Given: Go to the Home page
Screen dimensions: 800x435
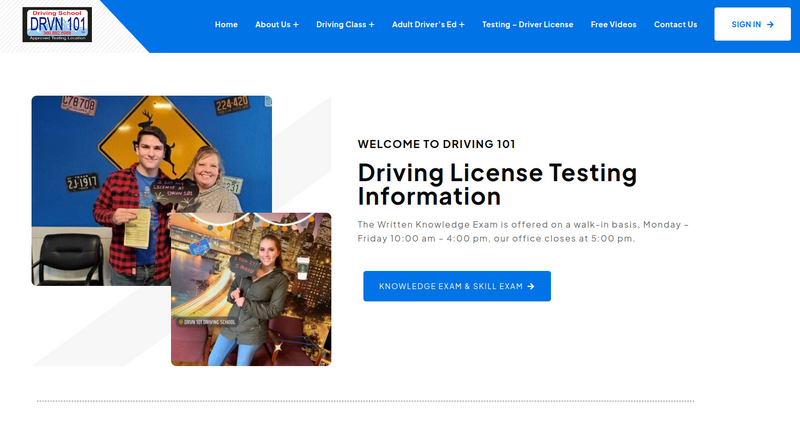Looking at the screenshot, I should pyautogui.click(x=226, y=24).
